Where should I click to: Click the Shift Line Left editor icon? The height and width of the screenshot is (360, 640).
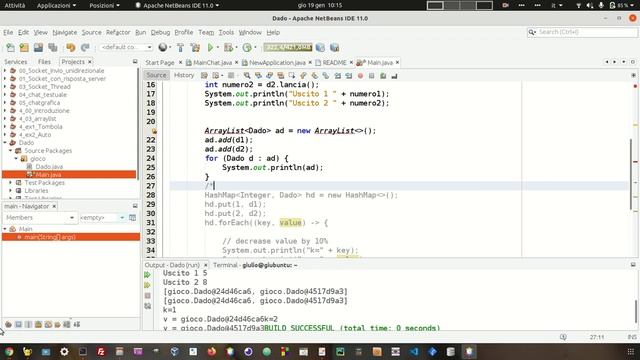(x=338, y=76)
